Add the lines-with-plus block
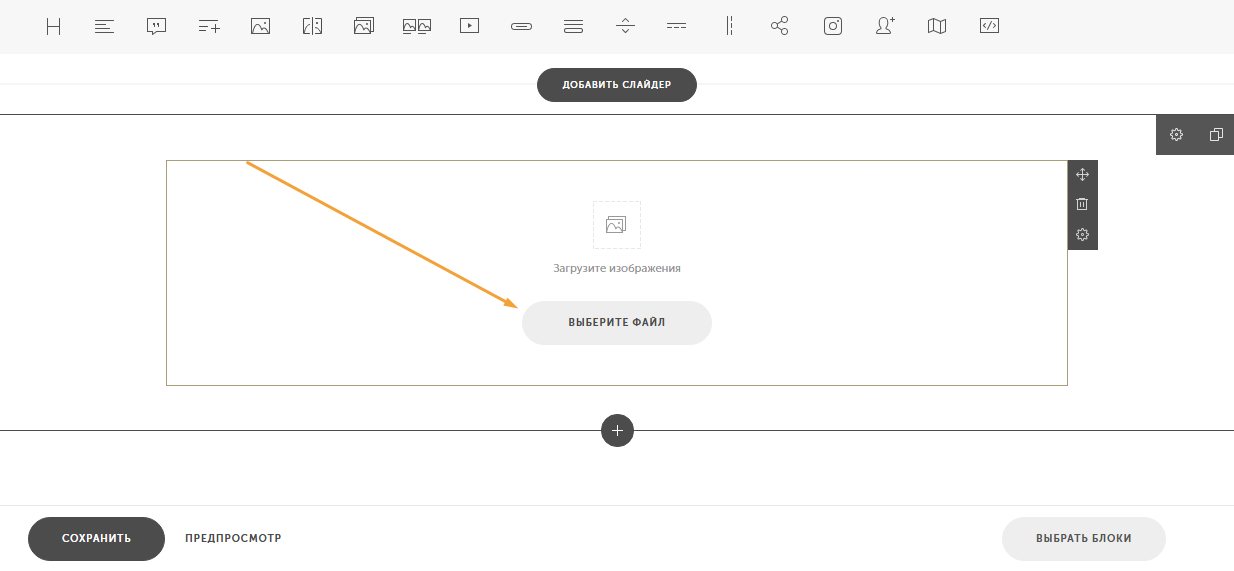 point(208,27)
